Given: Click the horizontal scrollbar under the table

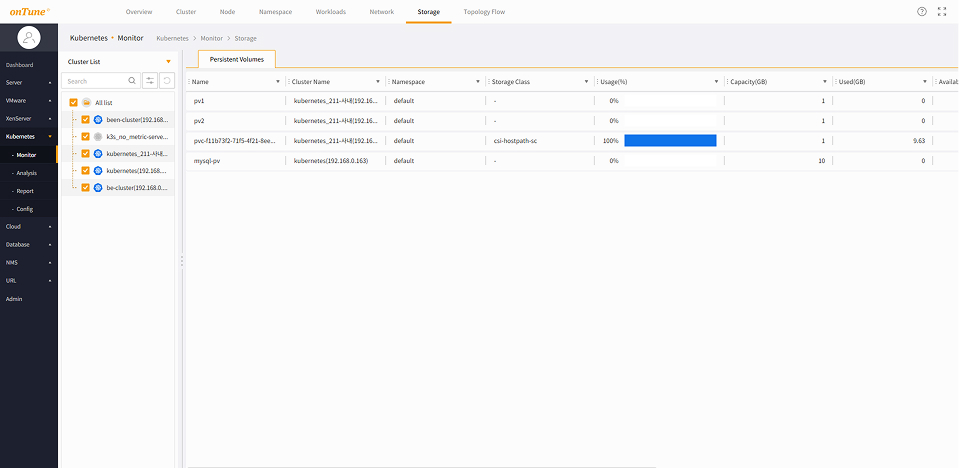Looking at the screenshot, I should pyautogui.click(x=421, y=467).
